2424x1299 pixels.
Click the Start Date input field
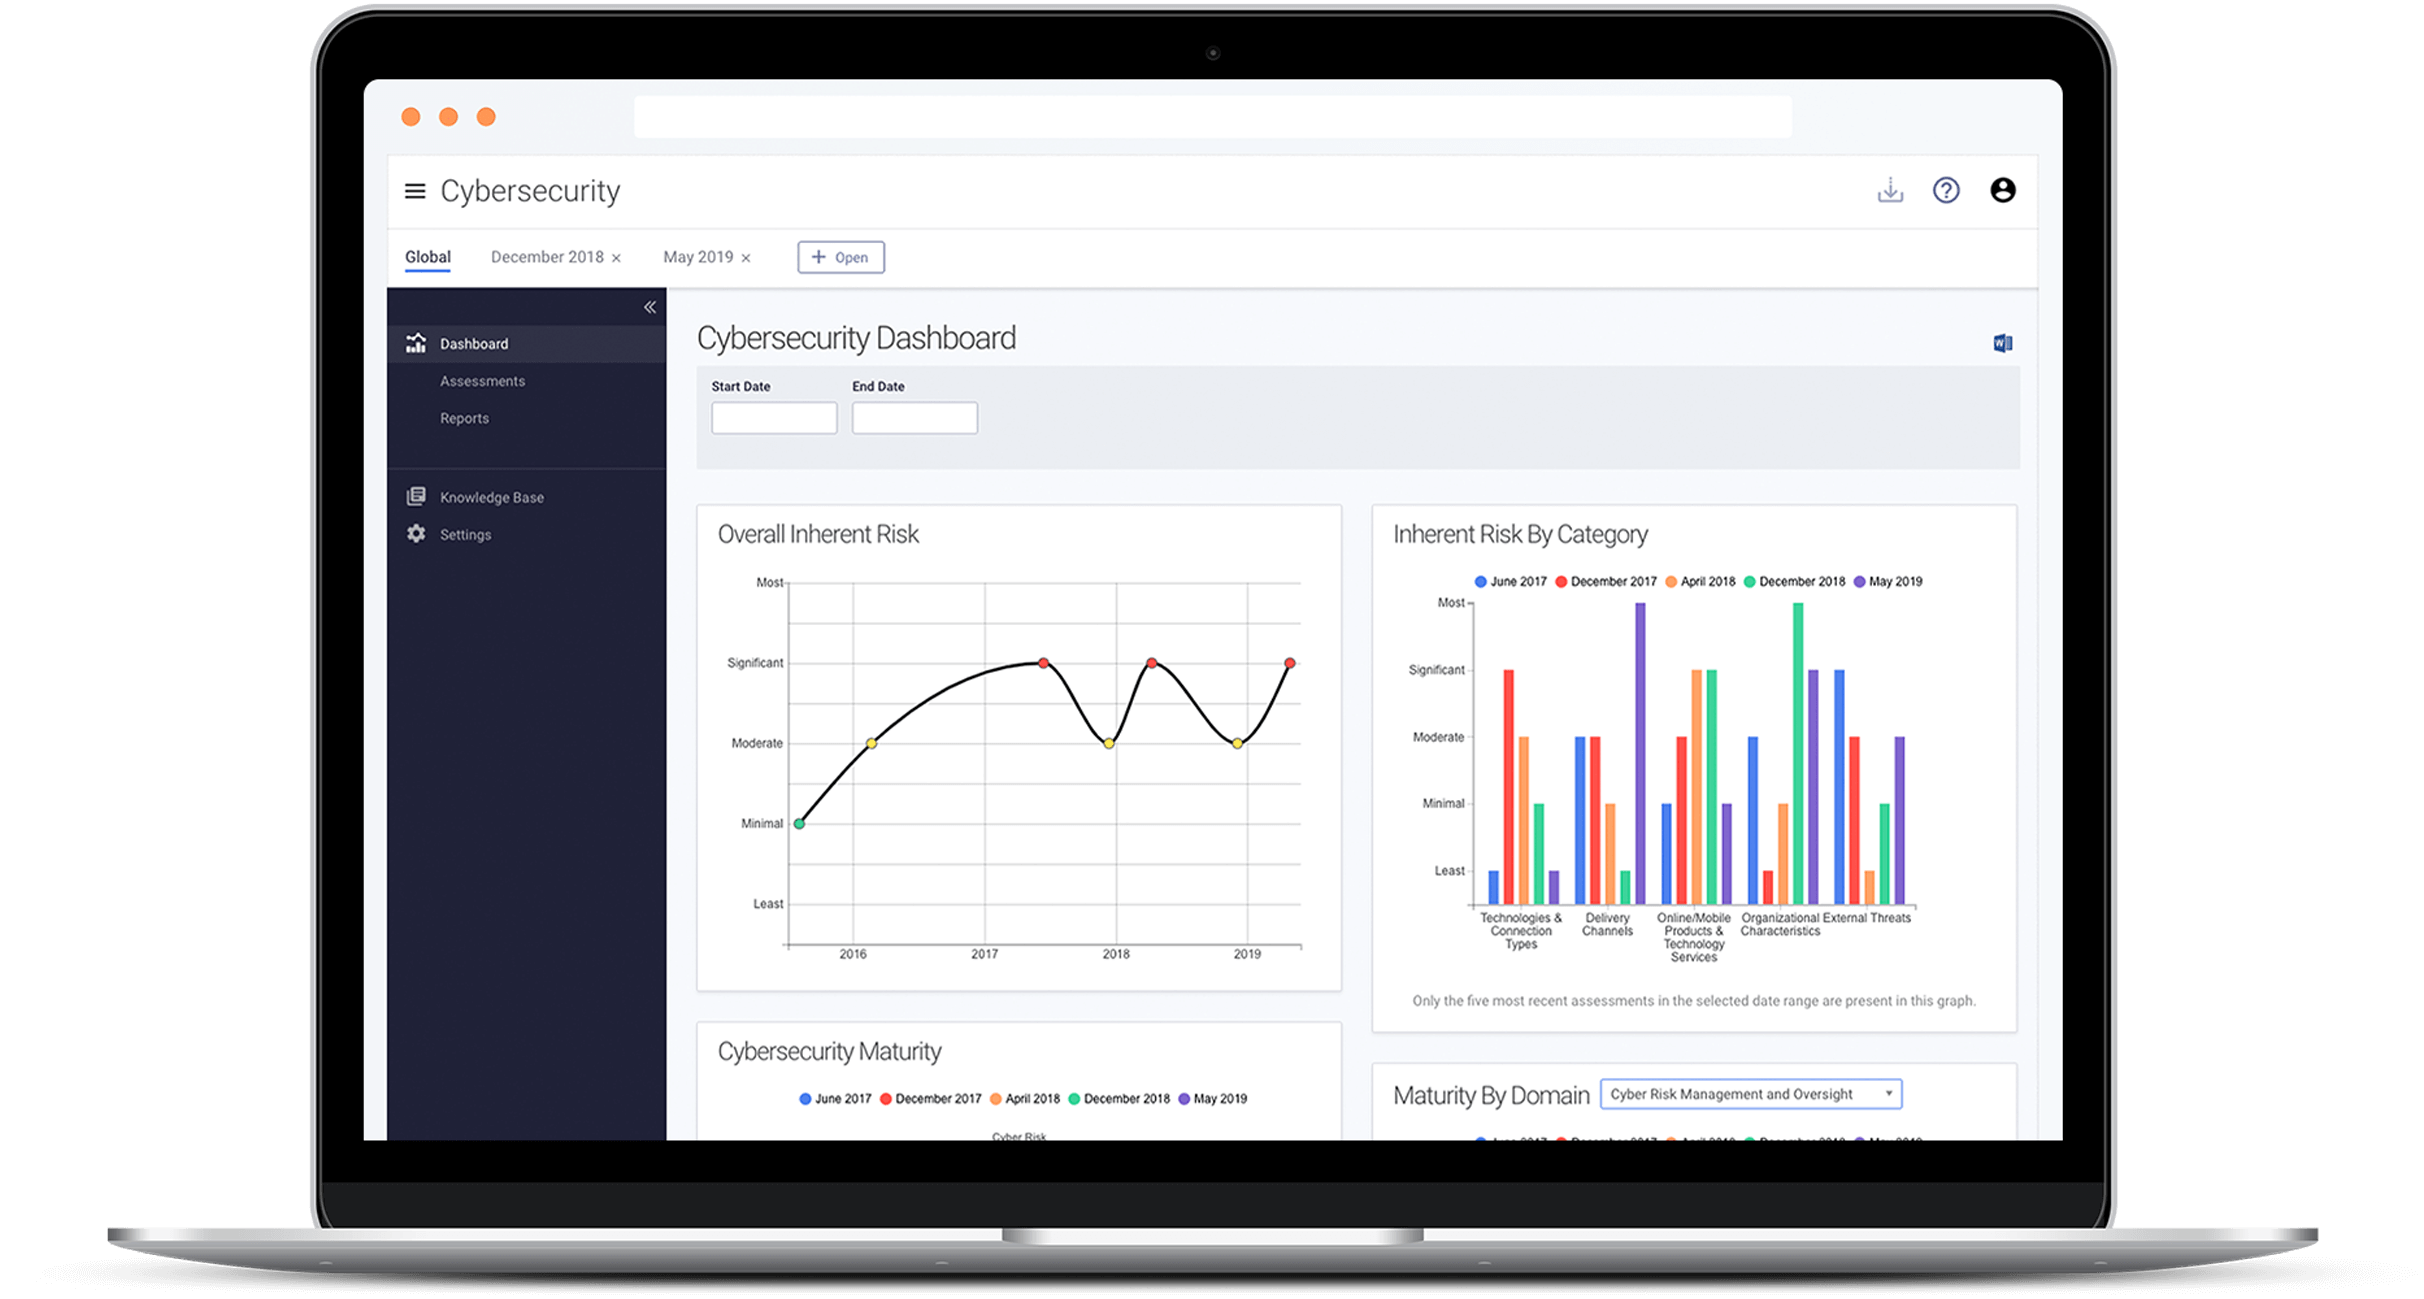pos(774,418)
